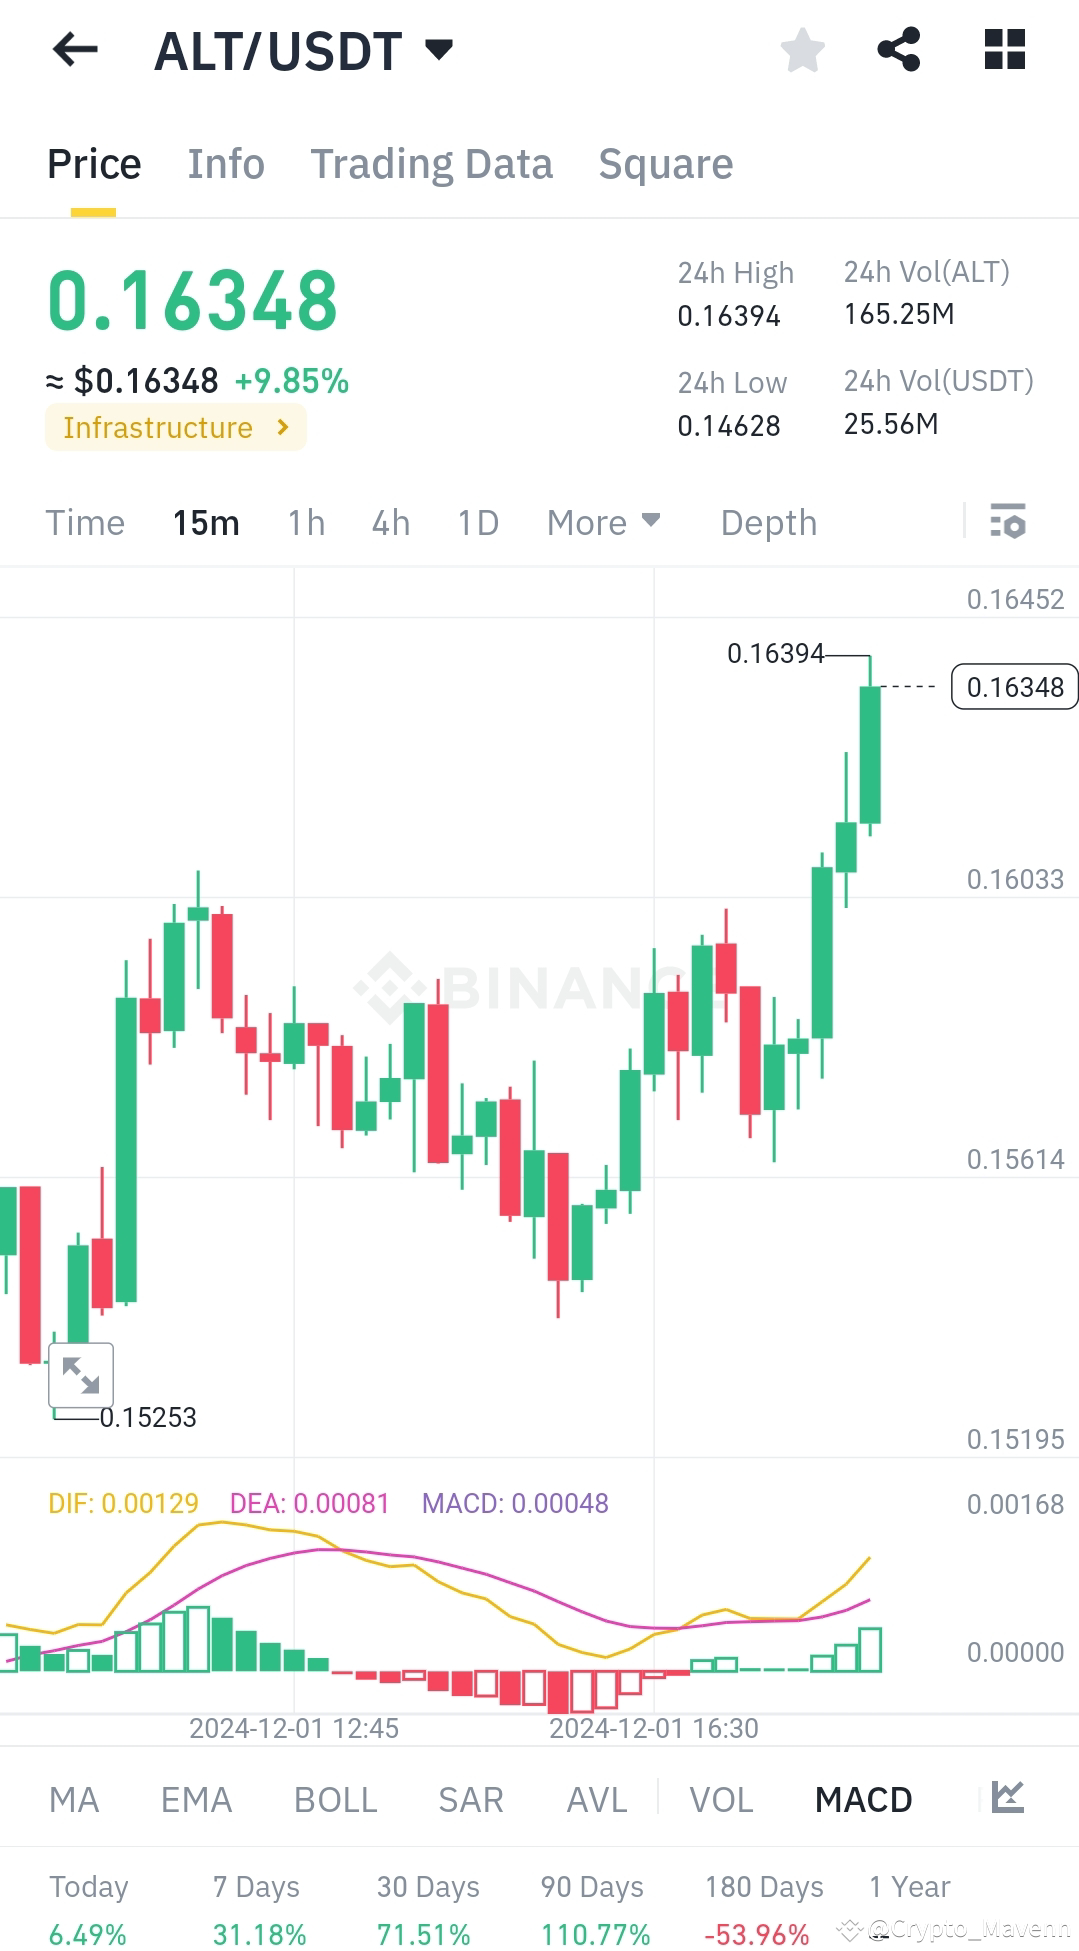Screen dimensions: 1079x1951
Task: Expand the Infrastructure category chevron
Action: click(283, 427)
